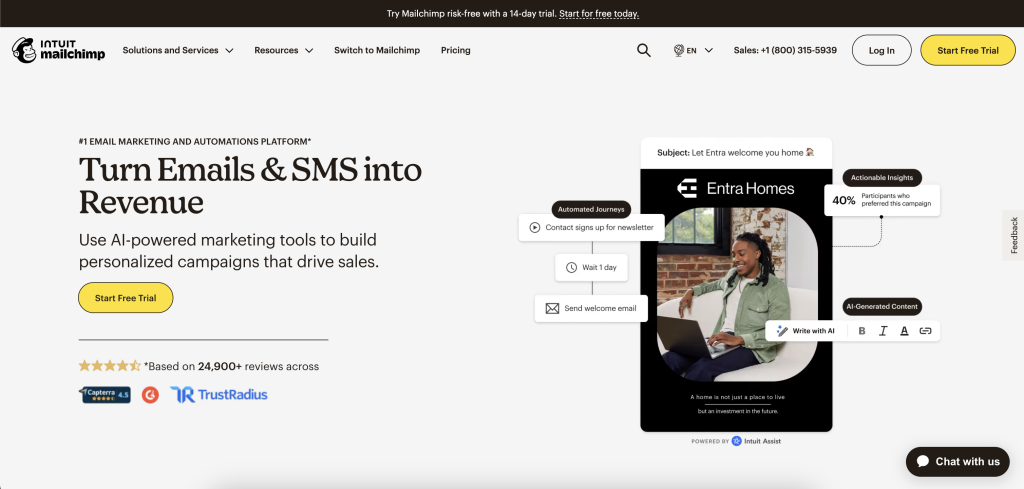Click the underline text color icon
The image size is (1024, 489).
click(x=904, y=331)
